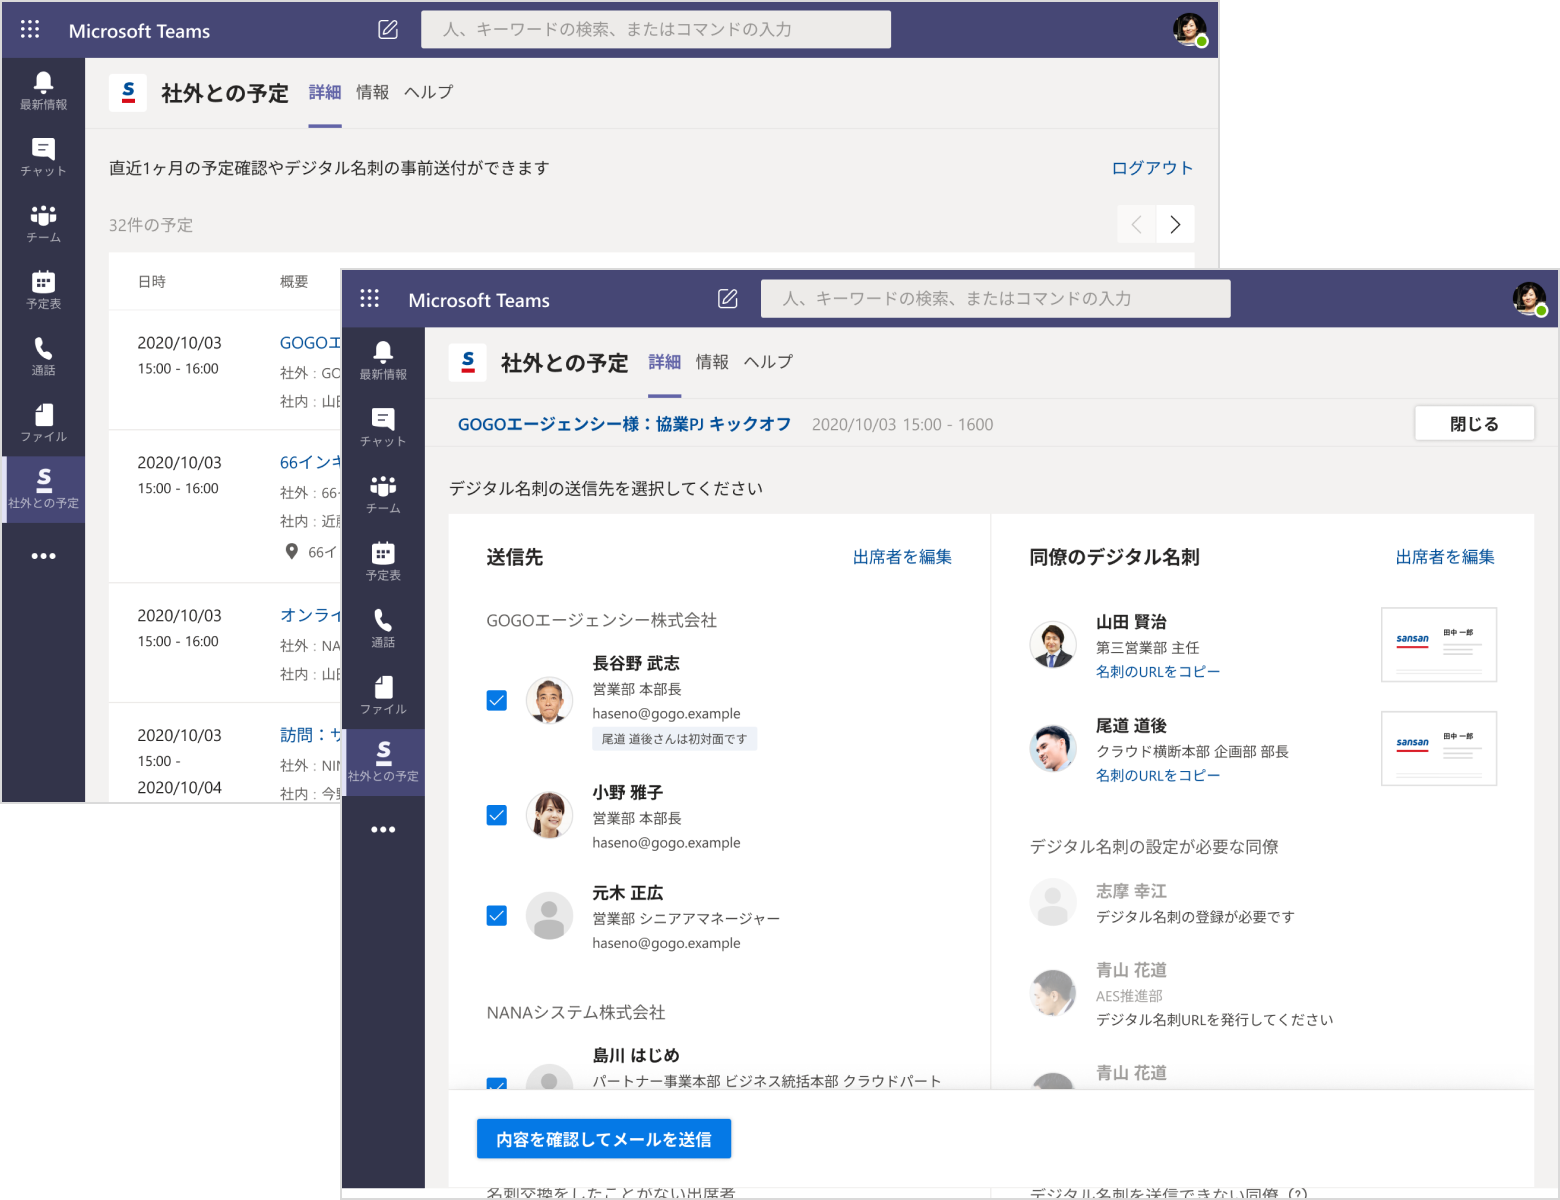Click 32件の予定 count text
Screen dimensions: 1560x1200
click(x=151, y=225)
